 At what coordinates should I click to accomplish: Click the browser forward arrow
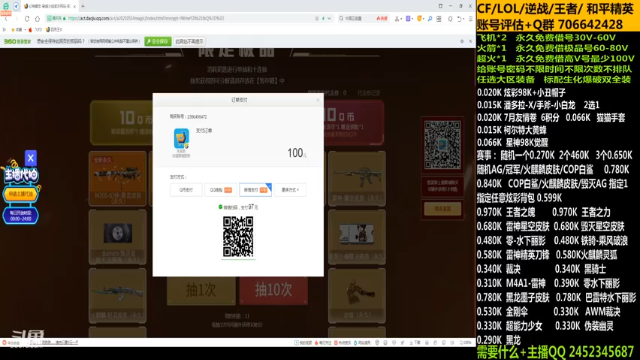(x=16, y=18)
